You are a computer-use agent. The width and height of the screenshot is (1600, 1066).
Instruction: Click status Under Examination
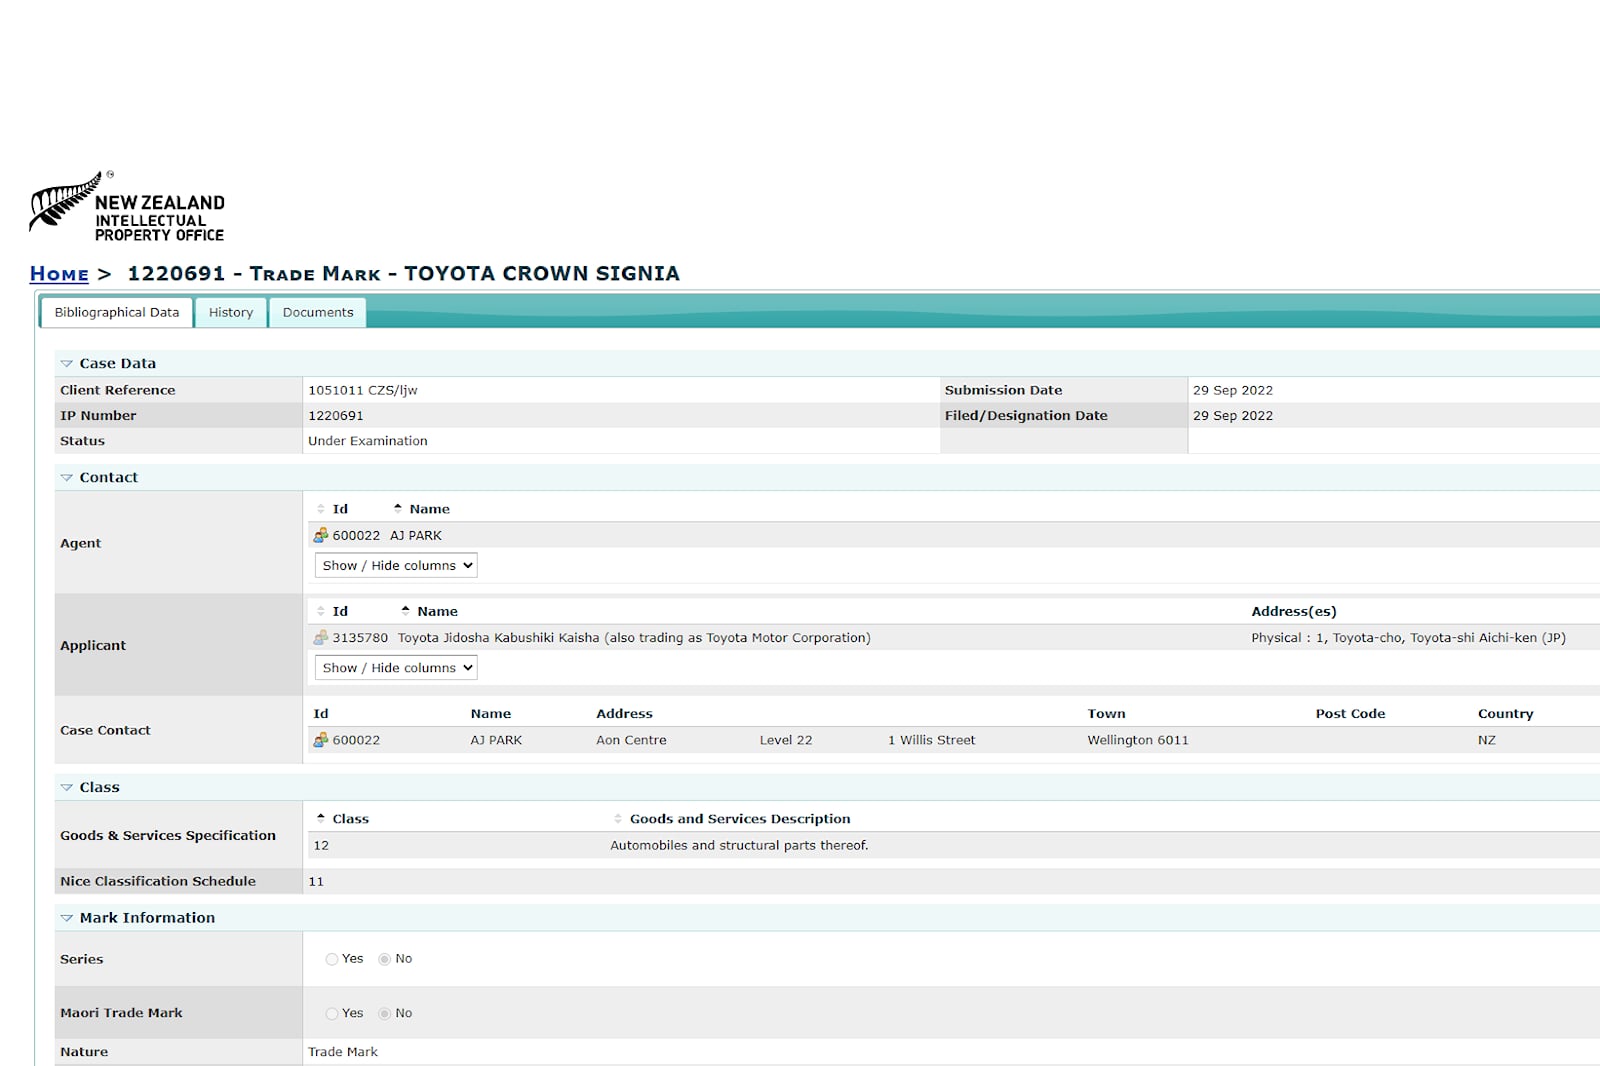(368, 441)
